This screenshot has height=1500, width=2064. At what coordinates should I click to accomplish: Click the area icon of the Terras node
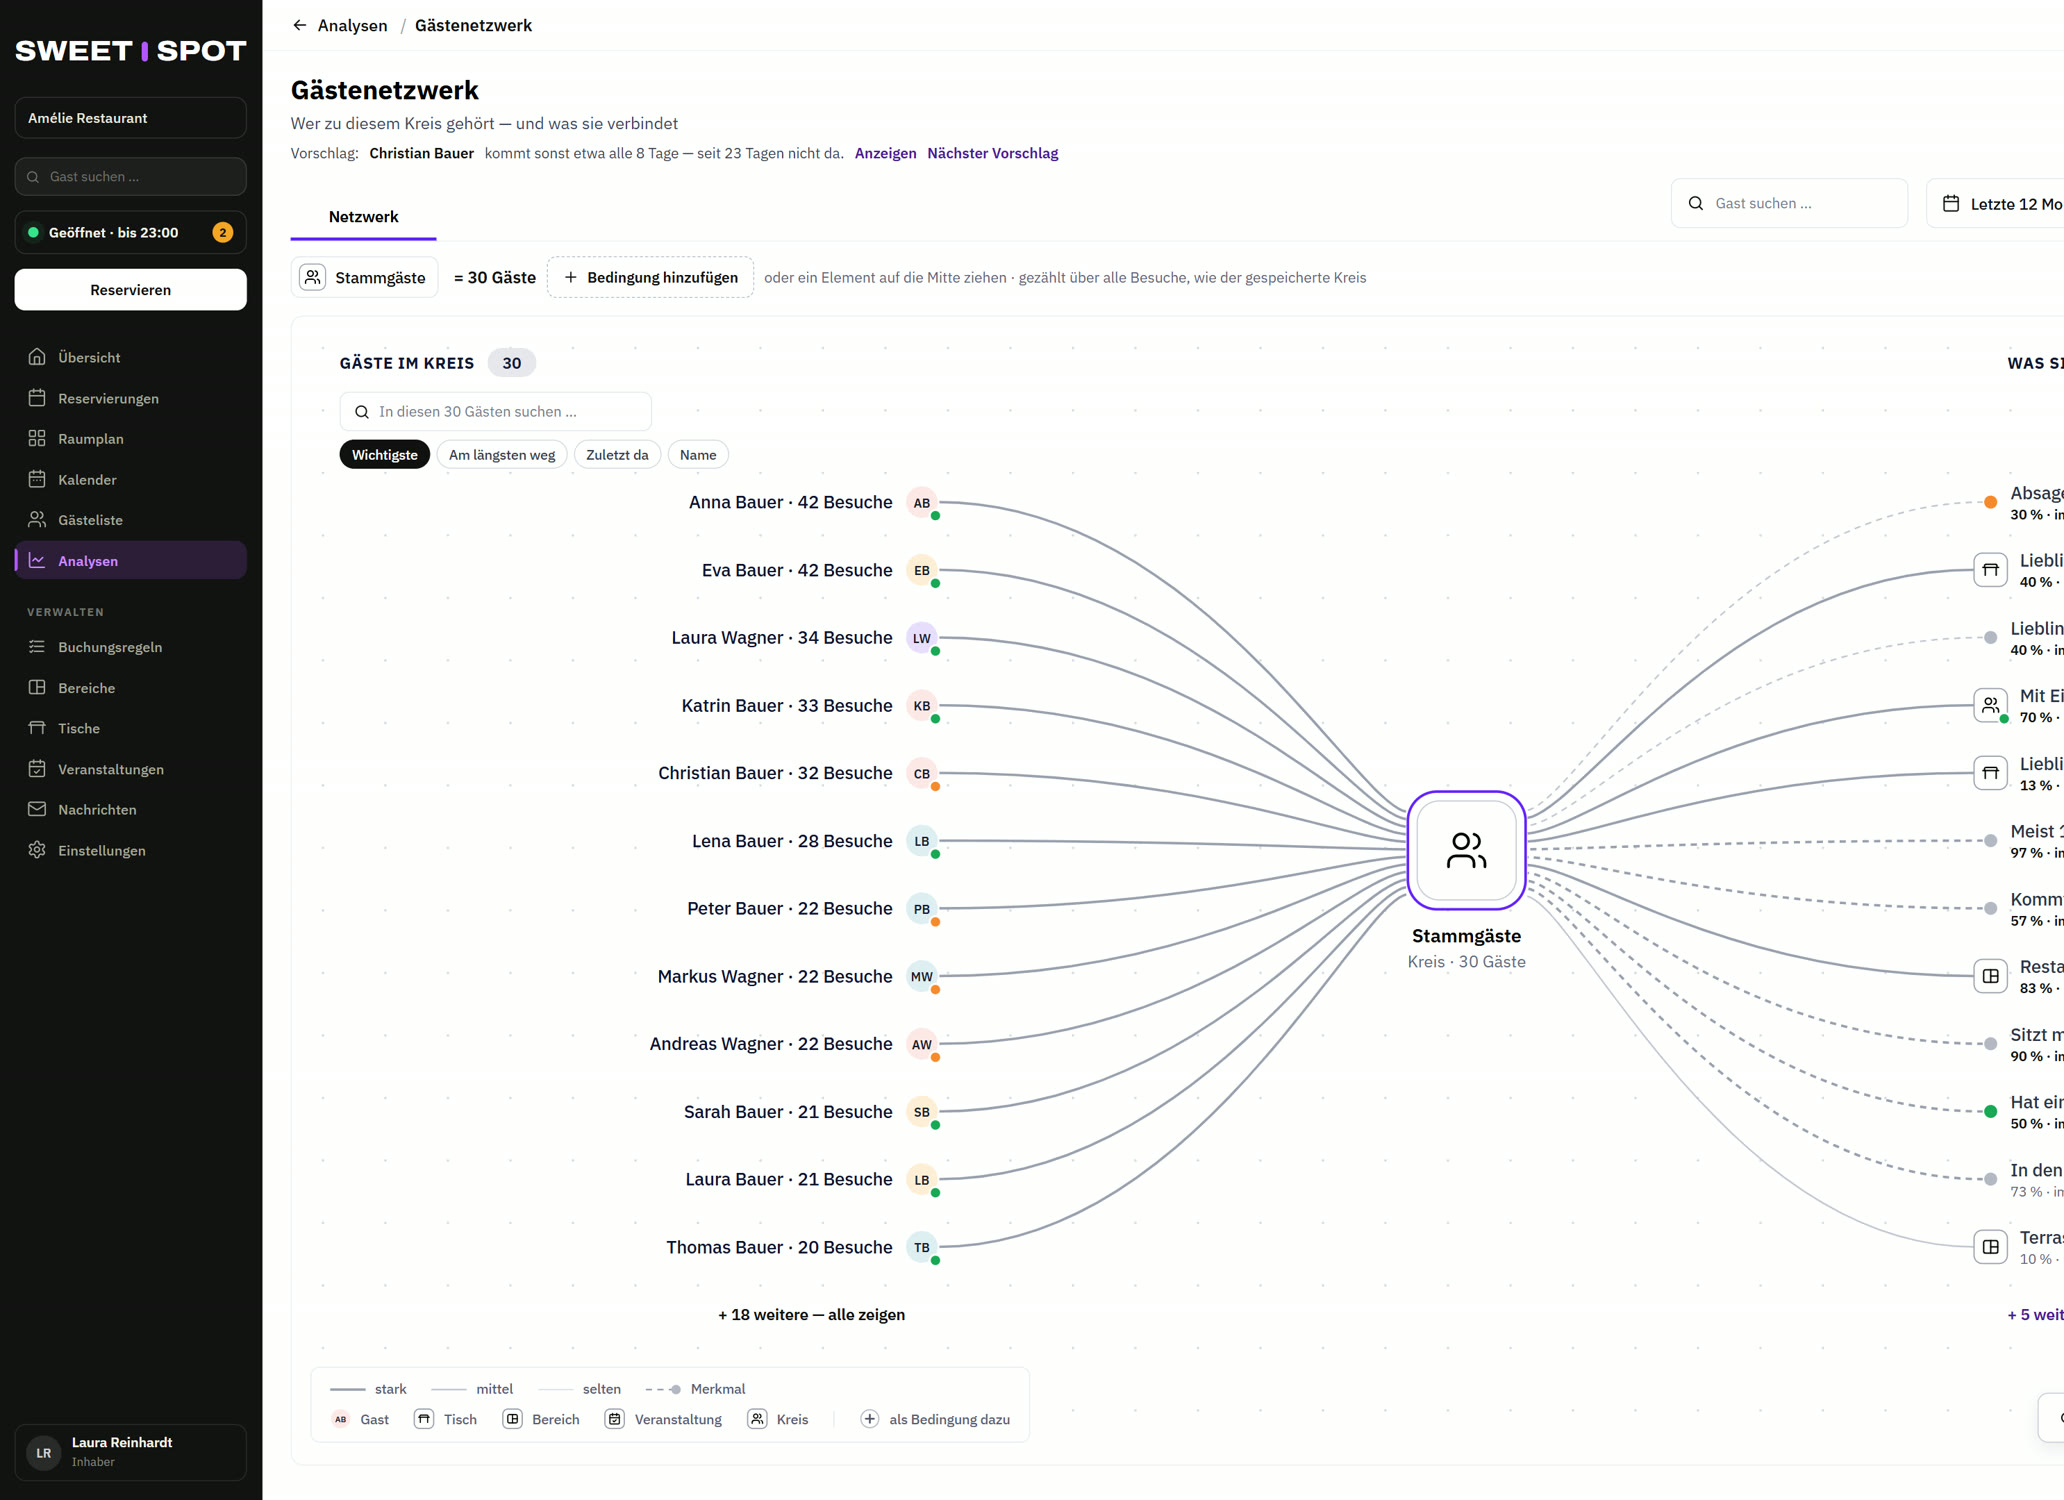click(x=1990, y=1247)
